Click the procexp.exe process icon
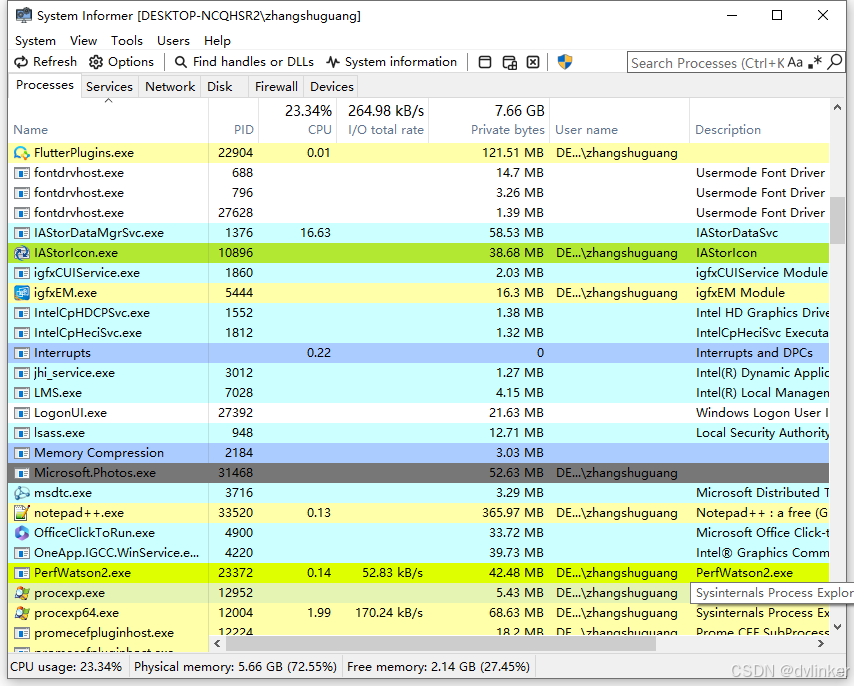The height and width of the screenshot is (686, 854). point(22,593)
